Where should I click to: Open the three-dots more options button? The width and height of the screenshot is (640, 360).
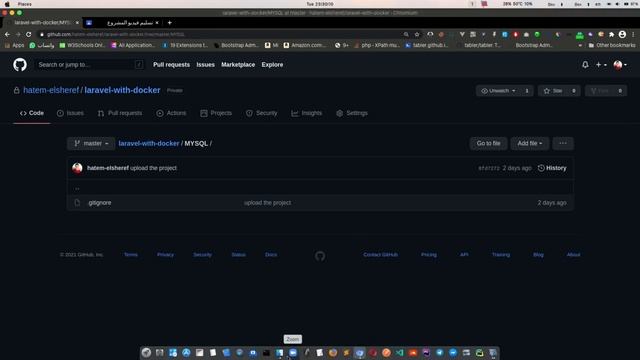pos(563,143)
